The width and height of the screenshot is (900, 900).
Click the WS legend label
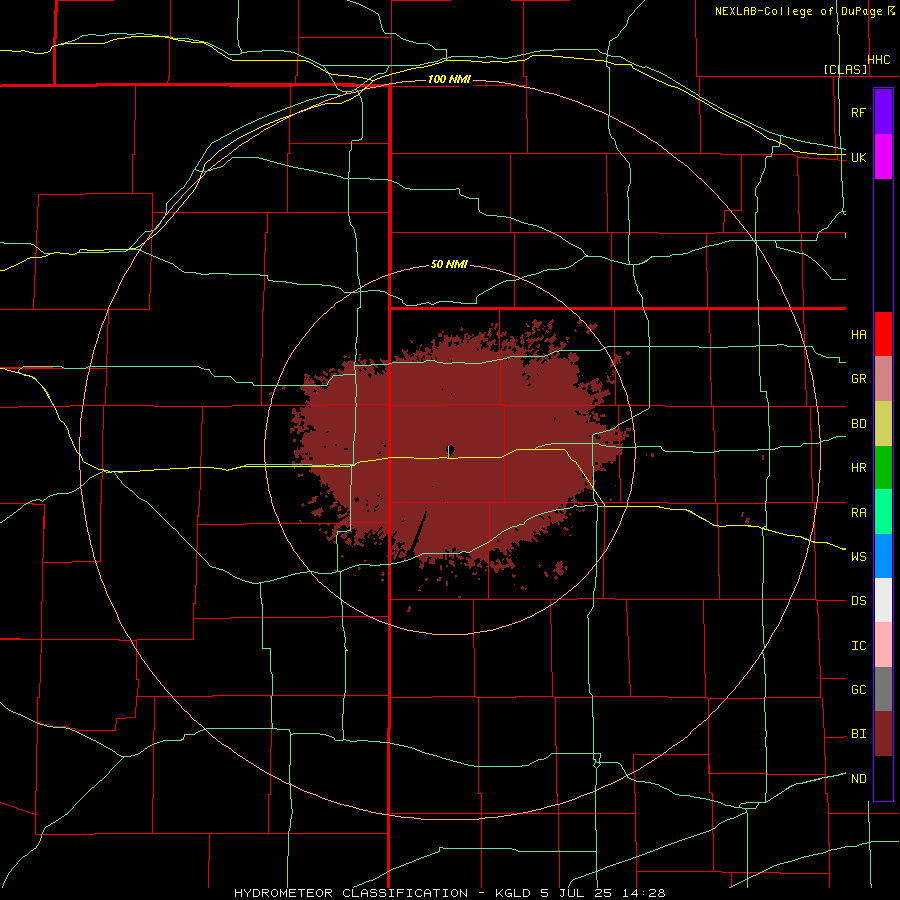coord(858,557)
